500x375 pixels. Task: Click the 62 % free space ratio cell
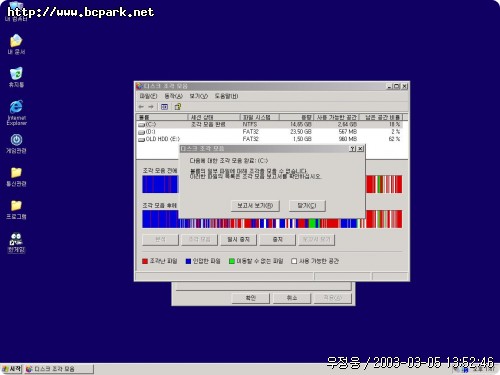pos(394,139)
